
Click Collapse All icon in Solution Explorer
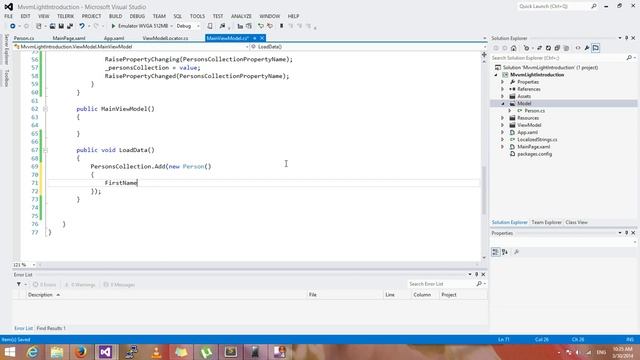point(557,48)
